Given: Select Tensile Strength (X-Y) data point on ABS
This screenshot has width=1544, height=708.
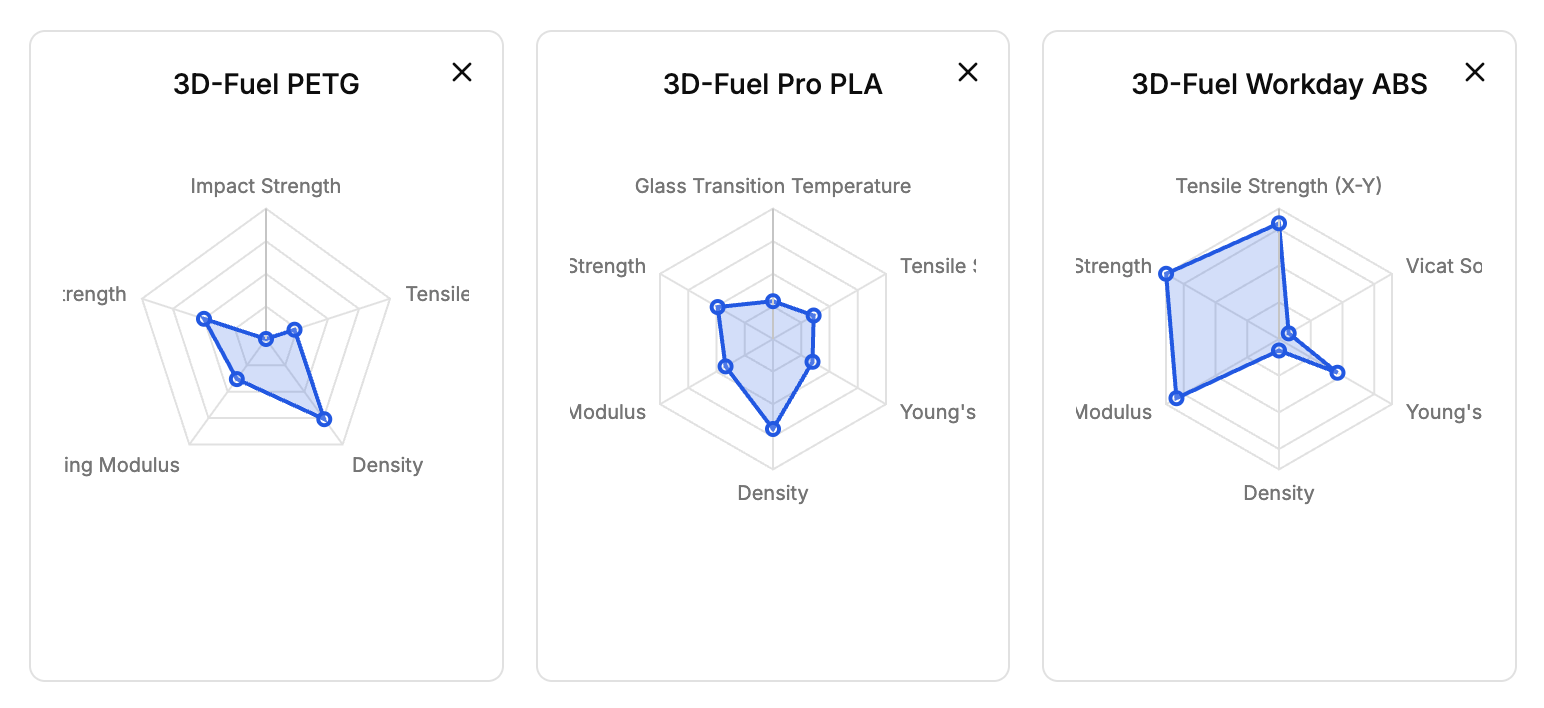Looking at the screenshot, I should pos(1279,223).
